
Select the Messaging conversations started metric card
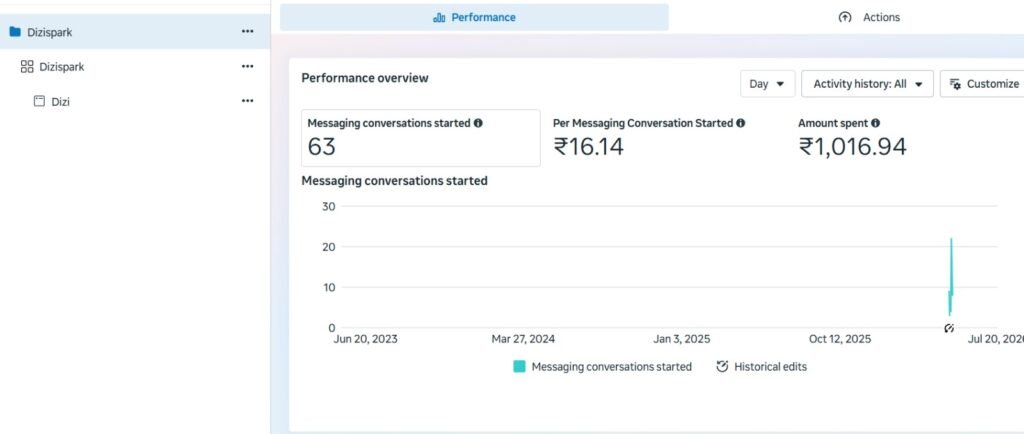pyautogui.click(x=421, y=138)
